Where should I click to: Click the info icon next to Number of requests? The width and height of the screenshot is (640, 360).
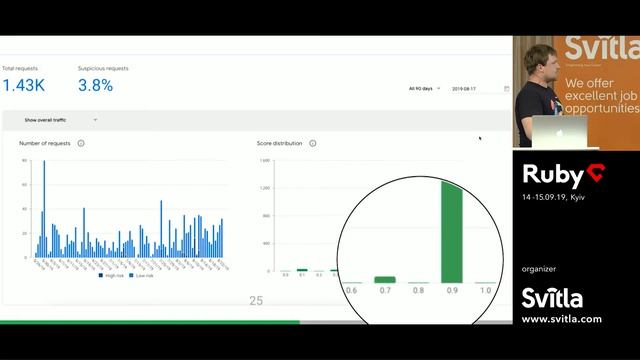(81, 143)
